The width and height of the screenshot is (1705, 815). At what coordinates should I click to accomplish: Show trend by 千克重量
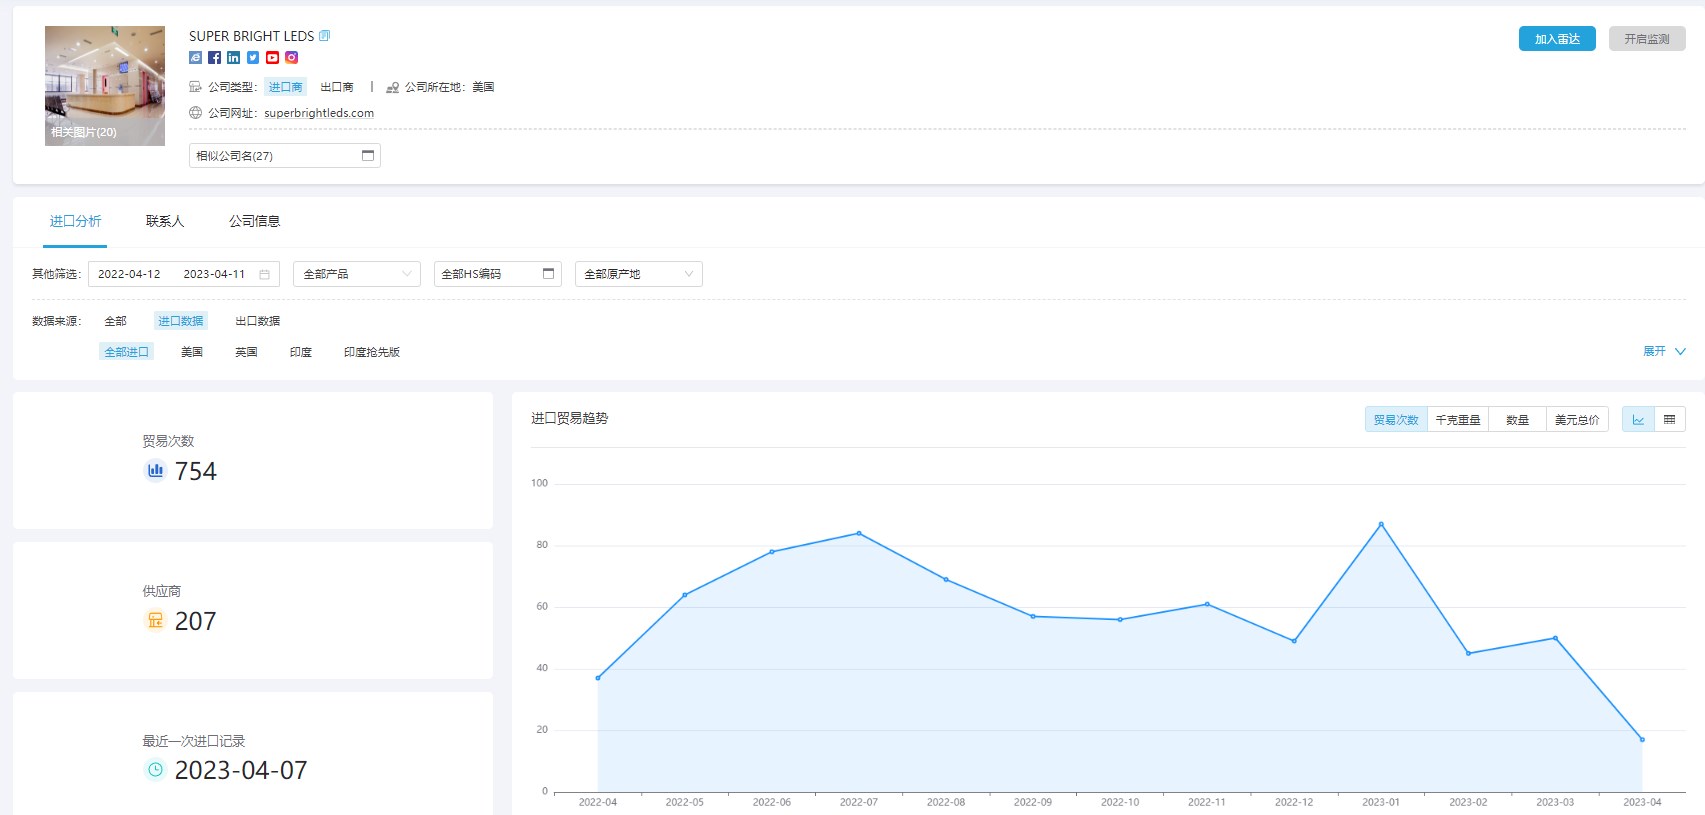point(1458,419)
